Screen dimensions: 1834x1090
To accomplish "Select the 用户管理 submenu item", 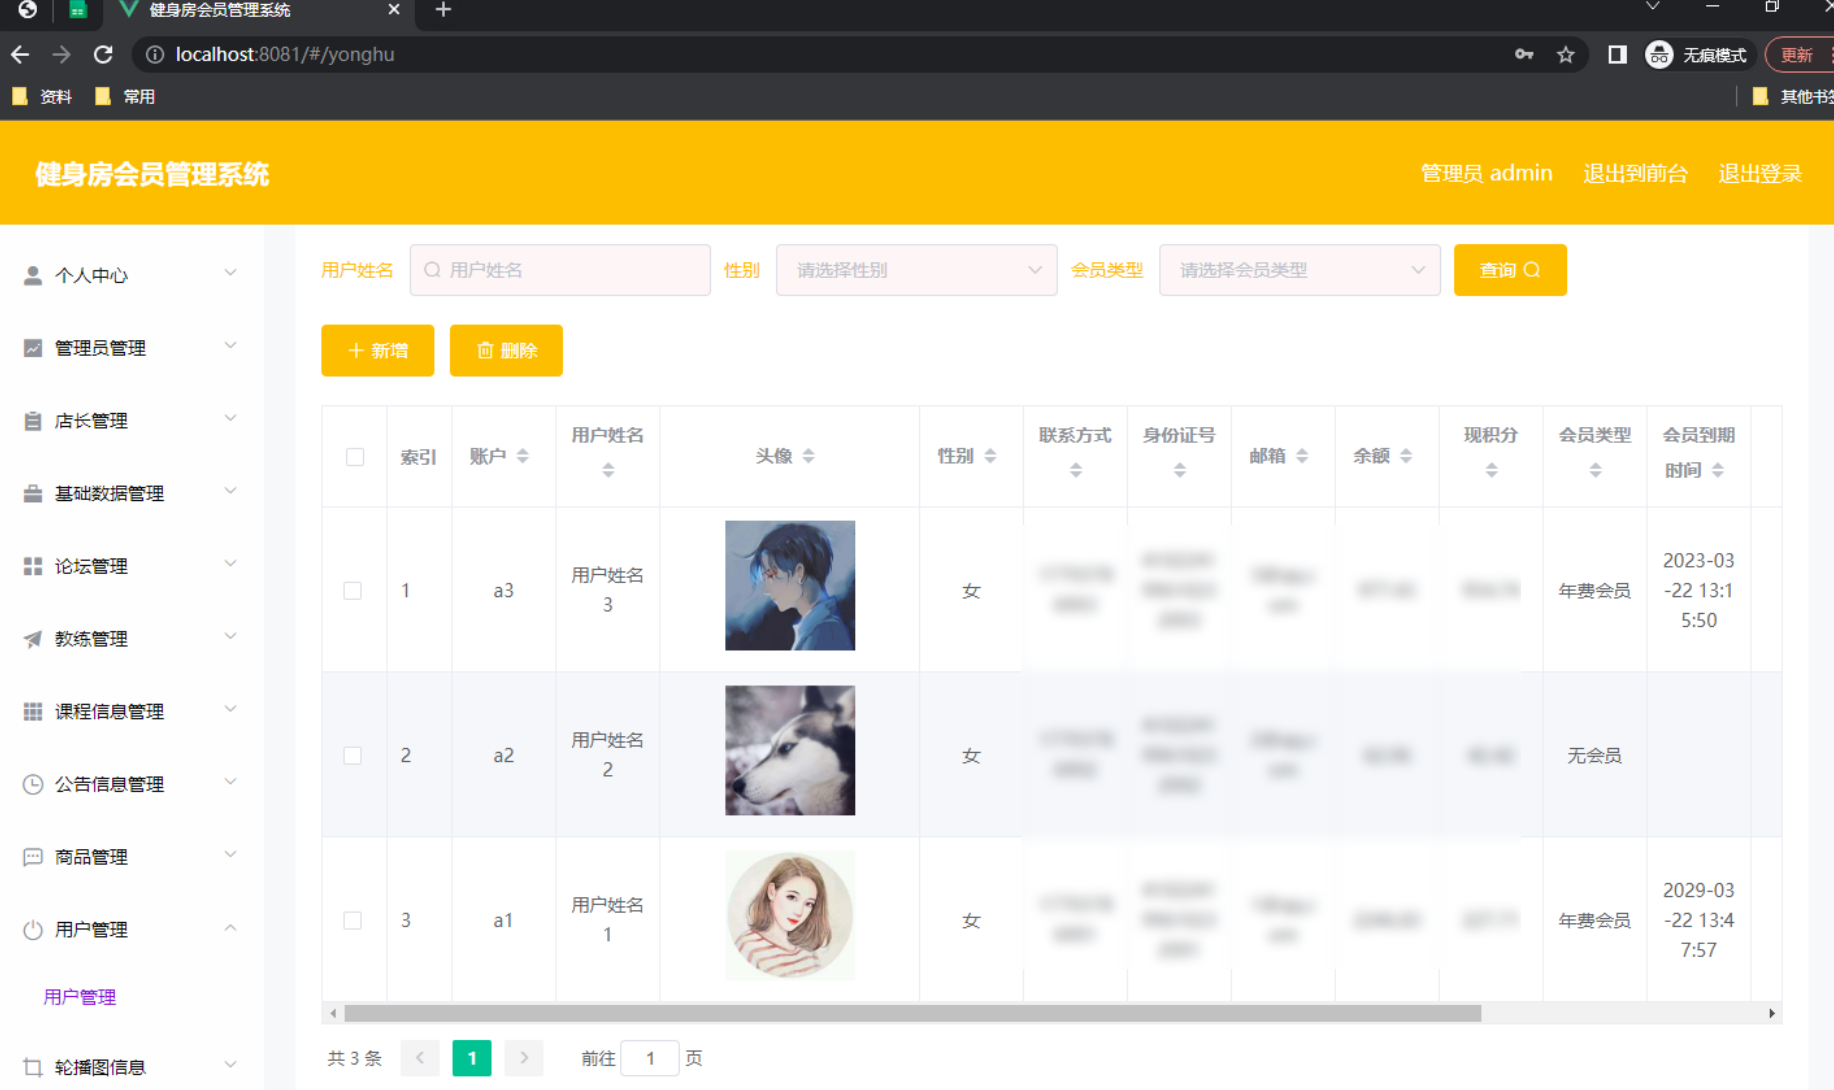I will [x=80, y=997].
